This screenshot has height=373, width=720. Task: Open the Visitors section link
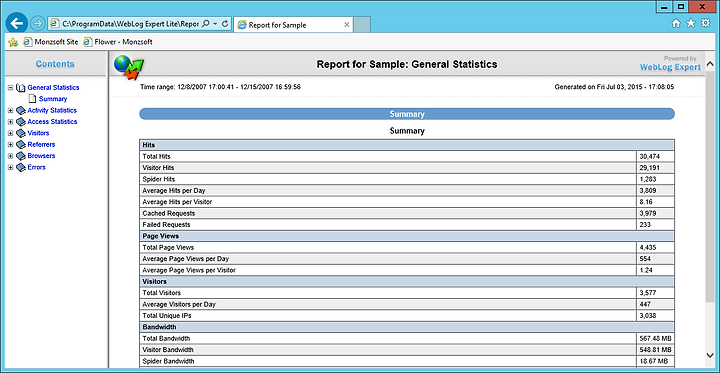pyautogui.click(x=38, y=133)
